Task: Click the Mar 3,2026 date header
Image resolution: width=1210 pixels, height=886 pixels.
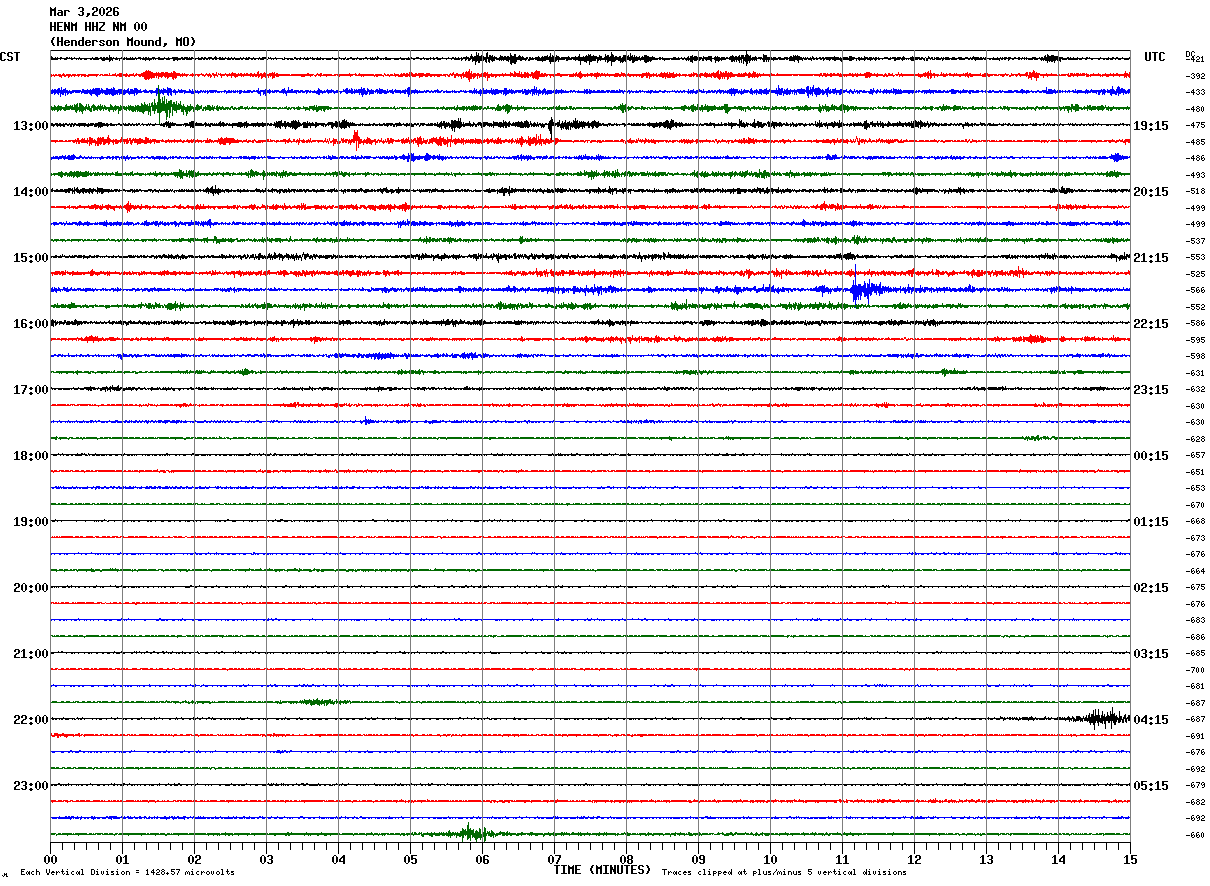Action: [84, 12]
